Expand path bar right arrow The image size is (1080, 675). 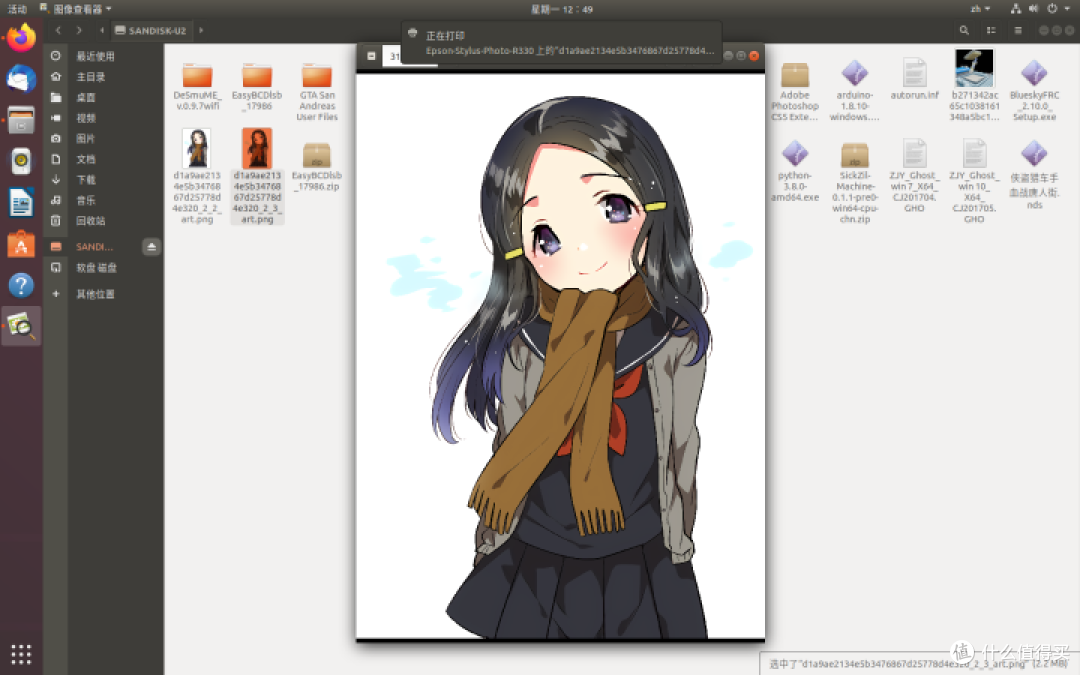pyautogui.click(x=201, y=30)
